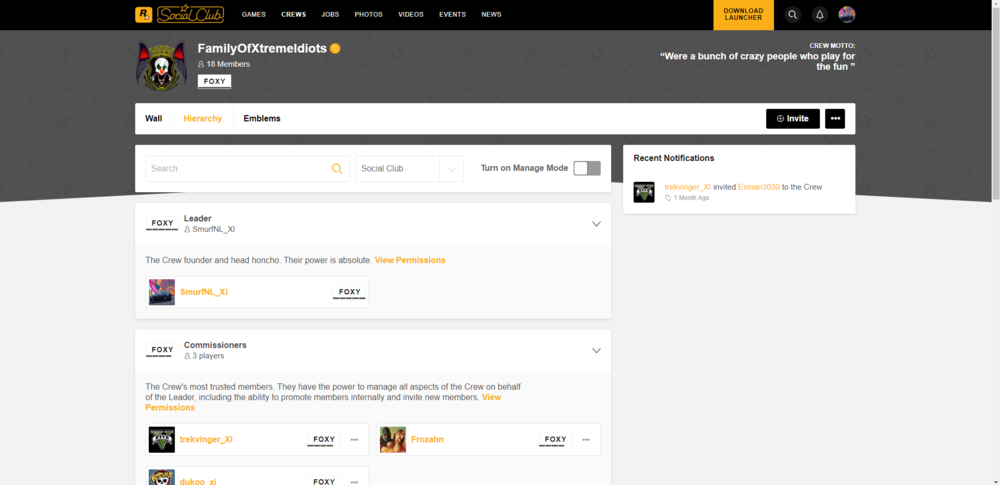Image resolution: width=1000 pixels, height=485 pixels.
Task: Open the search magnifier in top bar
Action: point(792,15)
